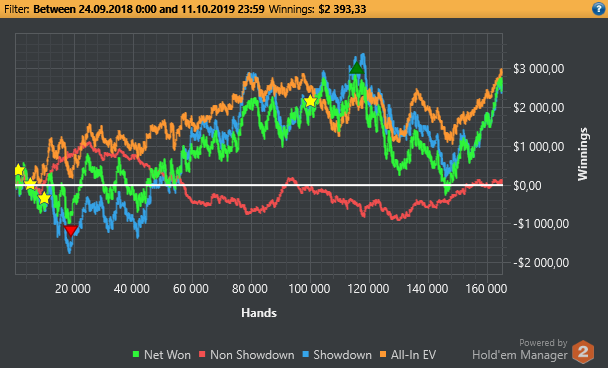Toggle the Non Showdown legend entry
Image resolution: width=608 pixels, height=368 pixels.
[x=247, y=354]
